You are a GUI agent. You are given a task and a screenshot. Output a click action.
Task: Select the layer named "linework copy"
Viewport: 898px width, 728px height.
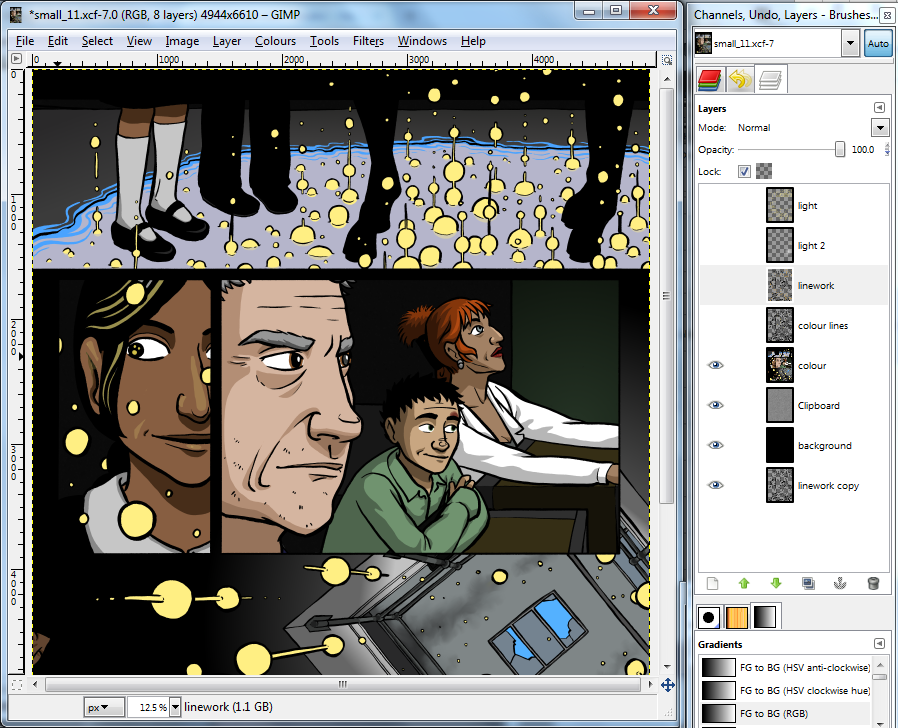pos(794,485)
